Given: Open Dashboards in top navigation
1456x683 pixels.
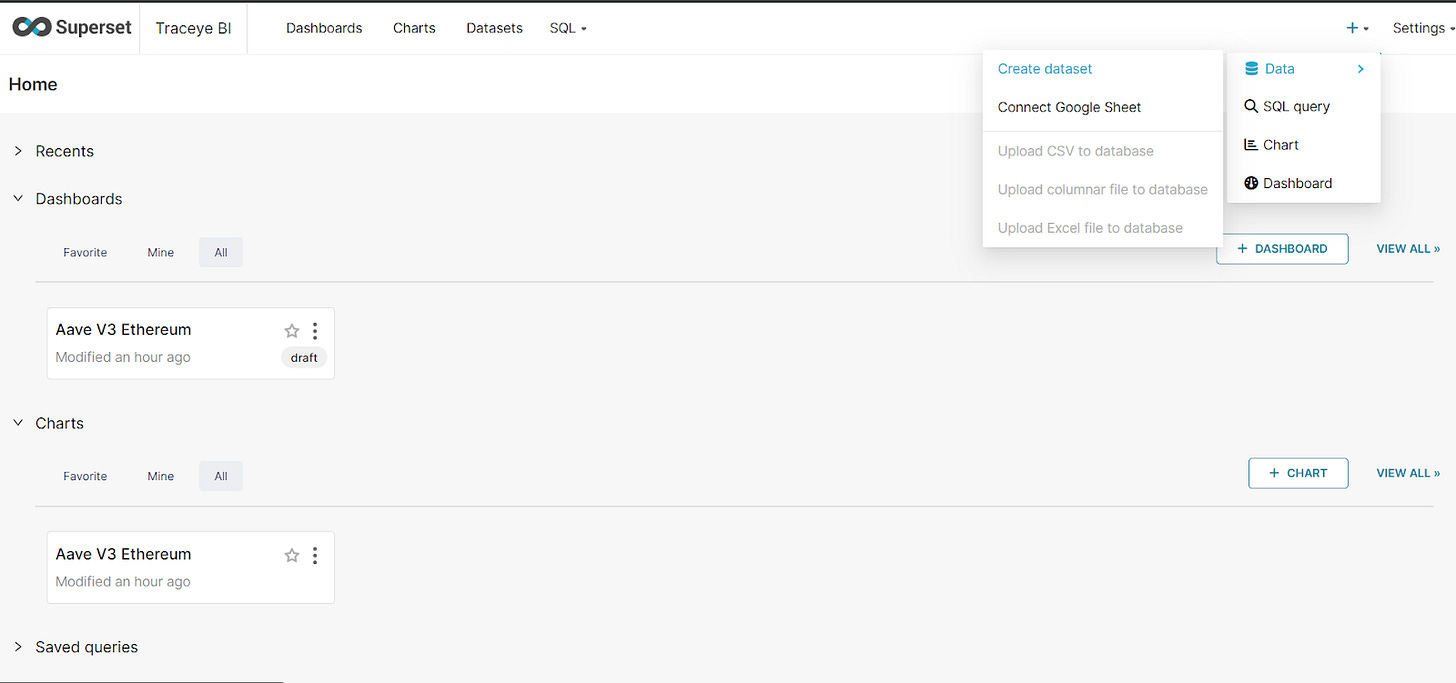Looking at the screenshot, I should click(x=324, y=28).
